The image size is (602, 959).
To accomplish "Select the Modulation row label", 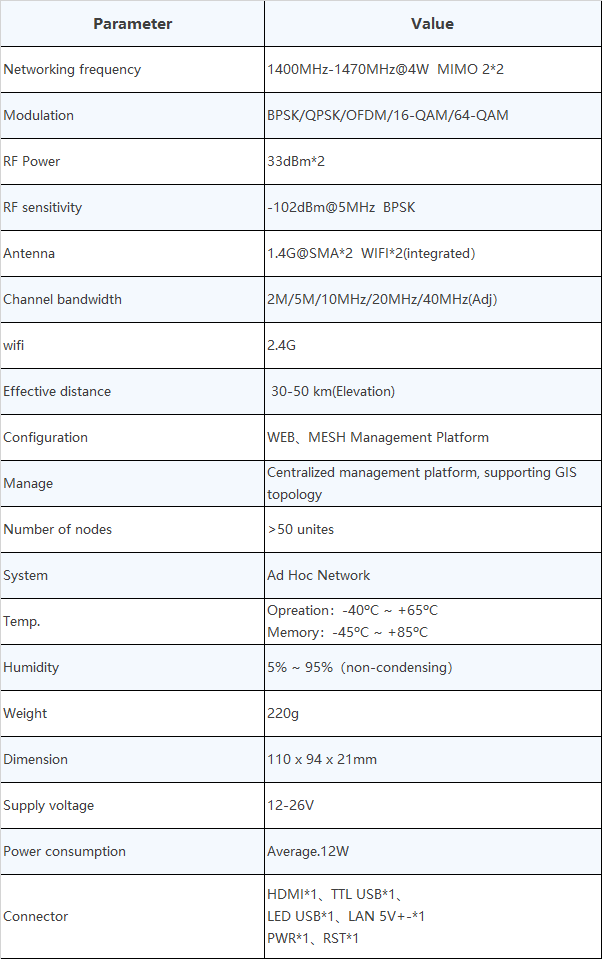I will [x=39, y=116].
